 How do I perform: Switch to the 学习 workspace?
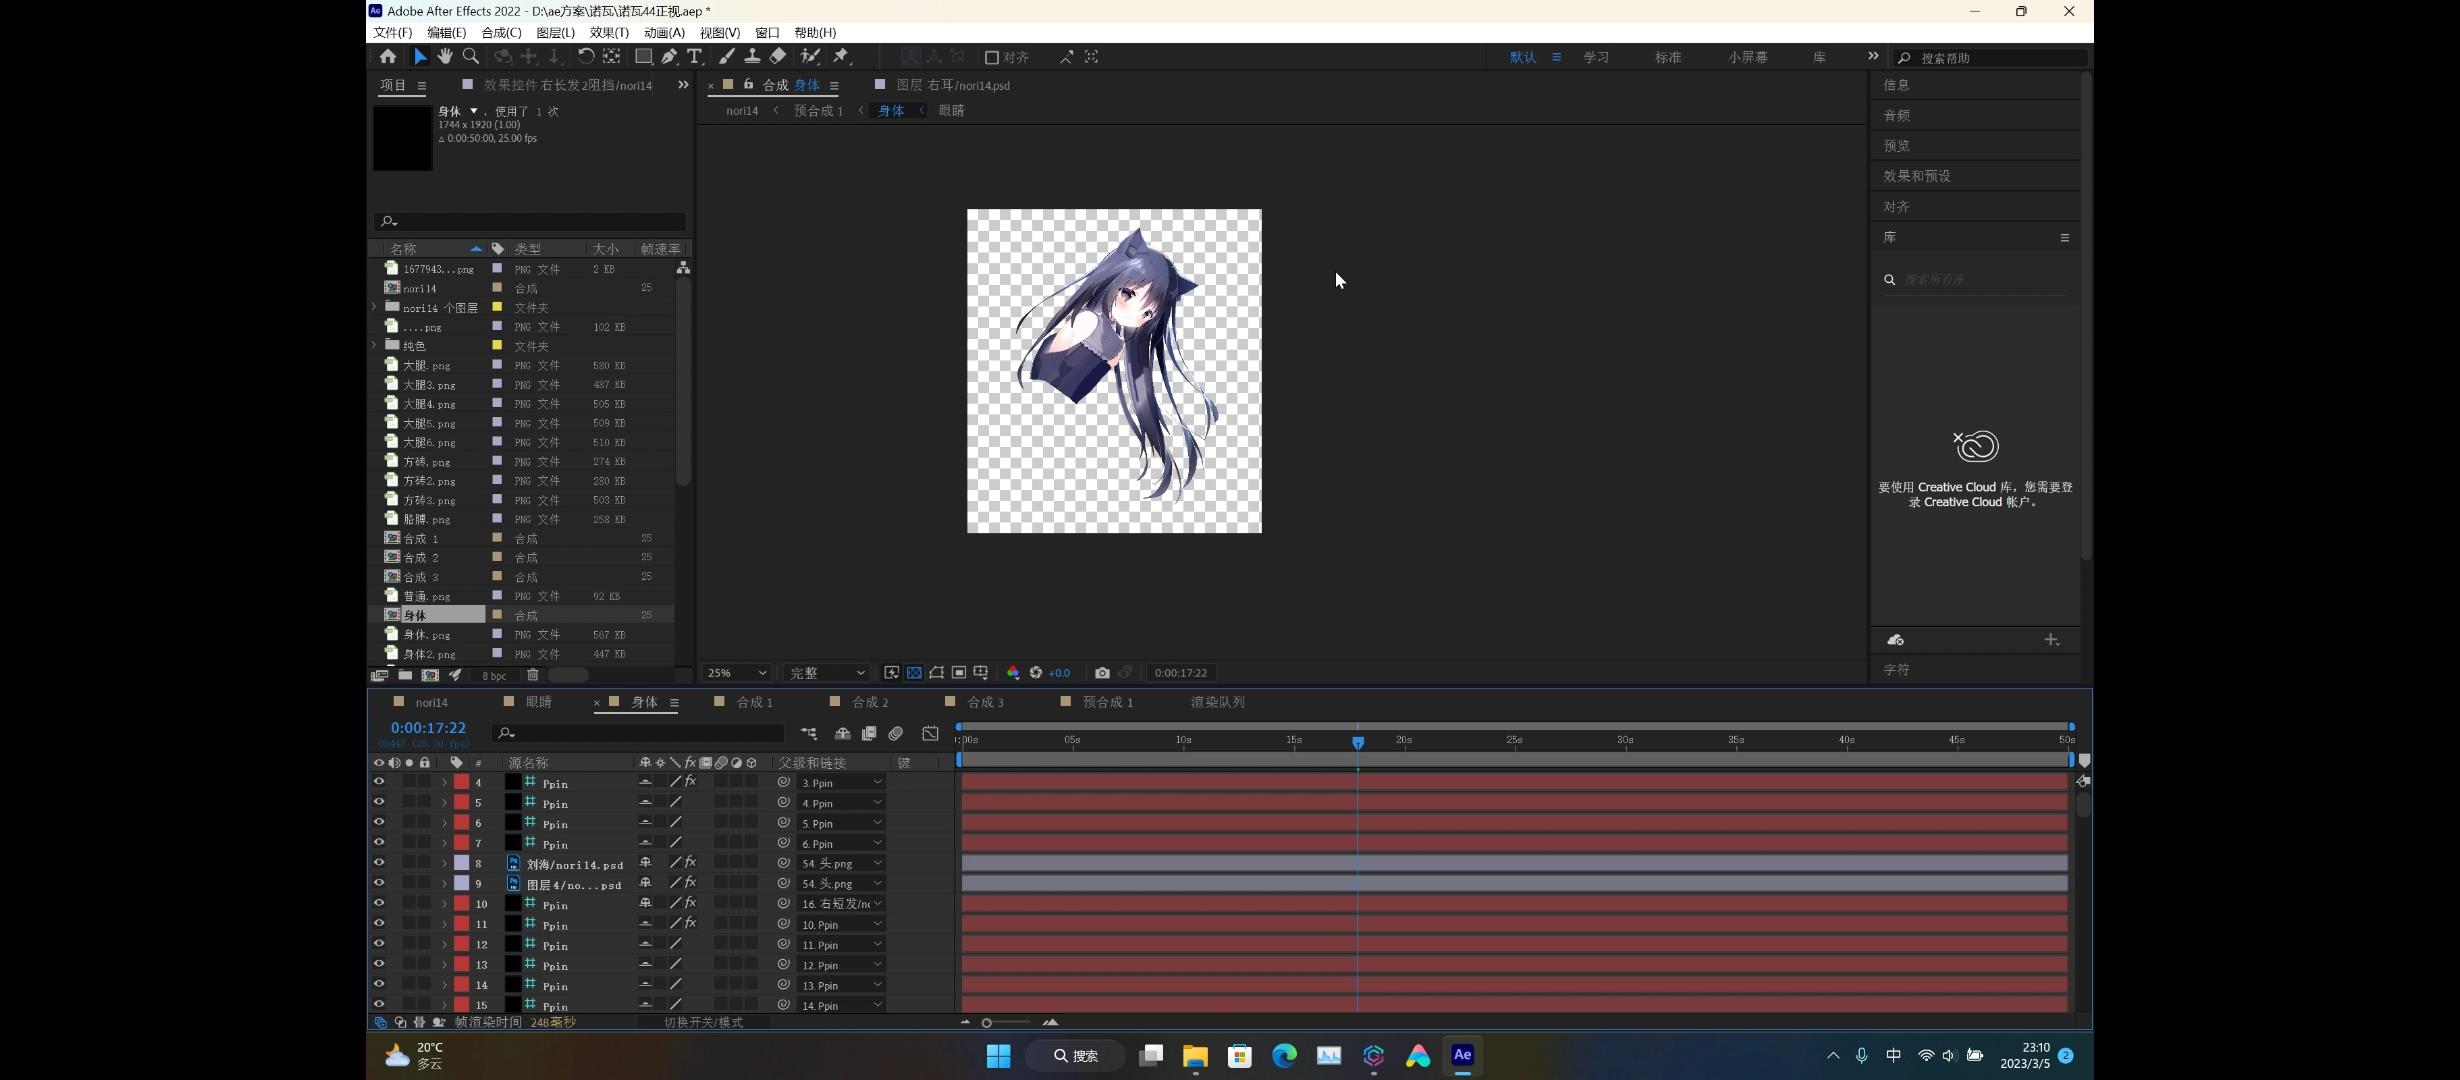click(1596, 57)
